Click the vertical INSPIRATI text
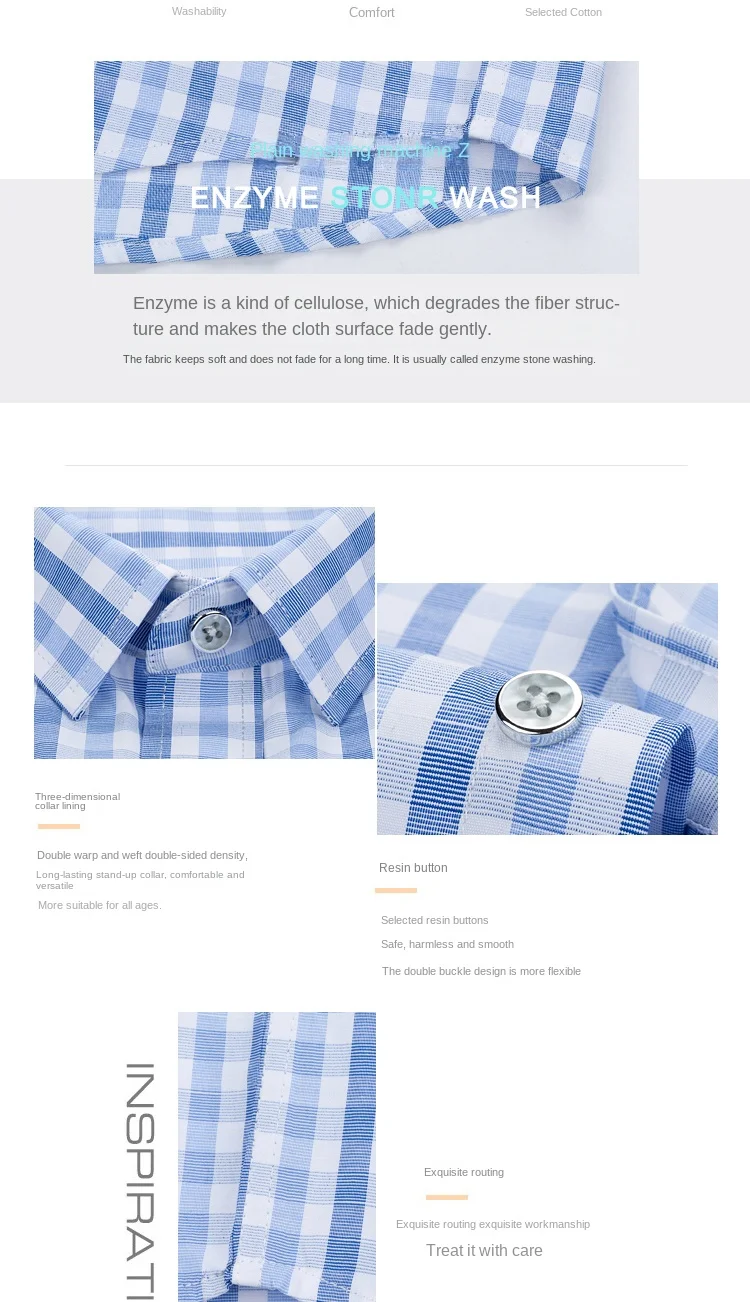 [x=140, y=1181]
